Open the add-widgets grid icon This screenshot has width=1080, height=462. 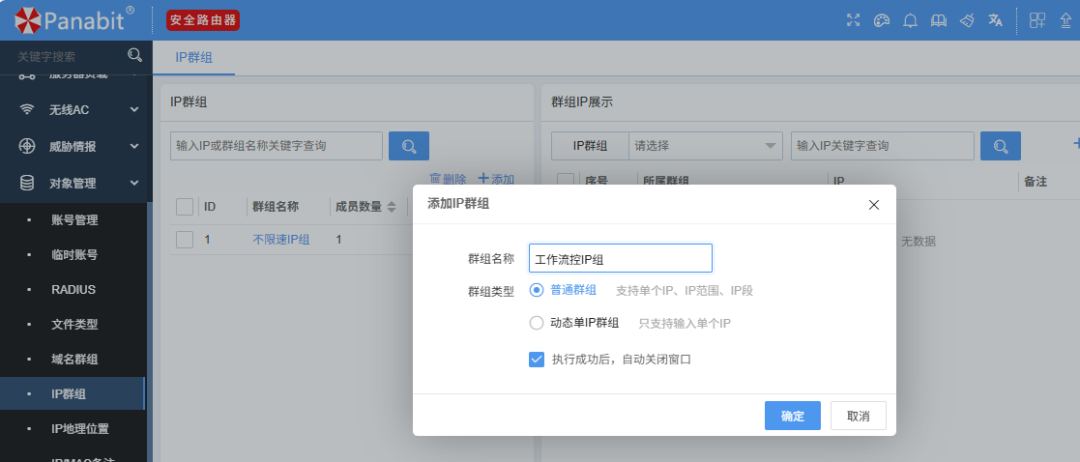pos(1037,21)
